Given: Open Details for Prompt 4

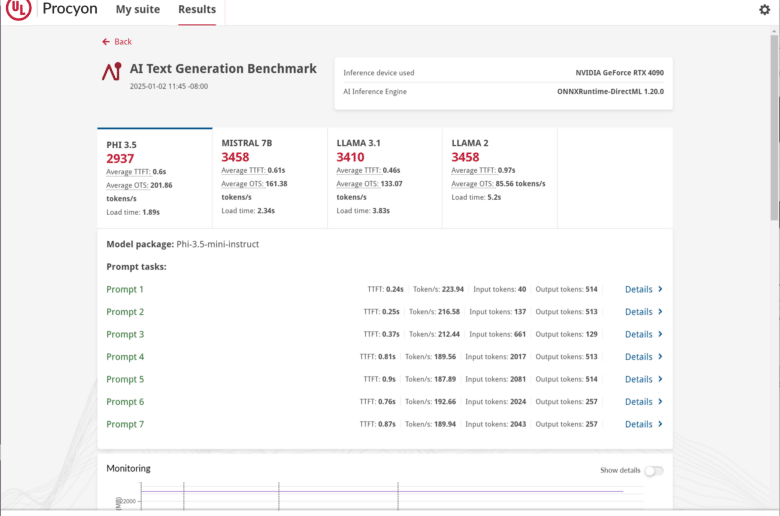Looking at the screenshot, I should 639,357.
